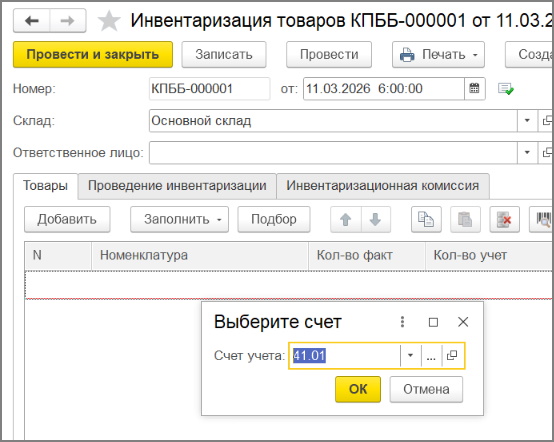The width and height of the screenshot is (554, 442).
Task: Click the document posted status icon
Action: [506, 89]
